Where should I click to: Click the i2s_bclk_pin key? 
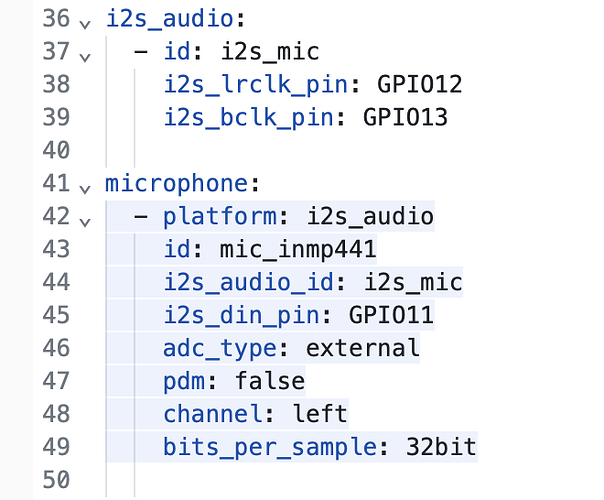click(x=249, y=118)
